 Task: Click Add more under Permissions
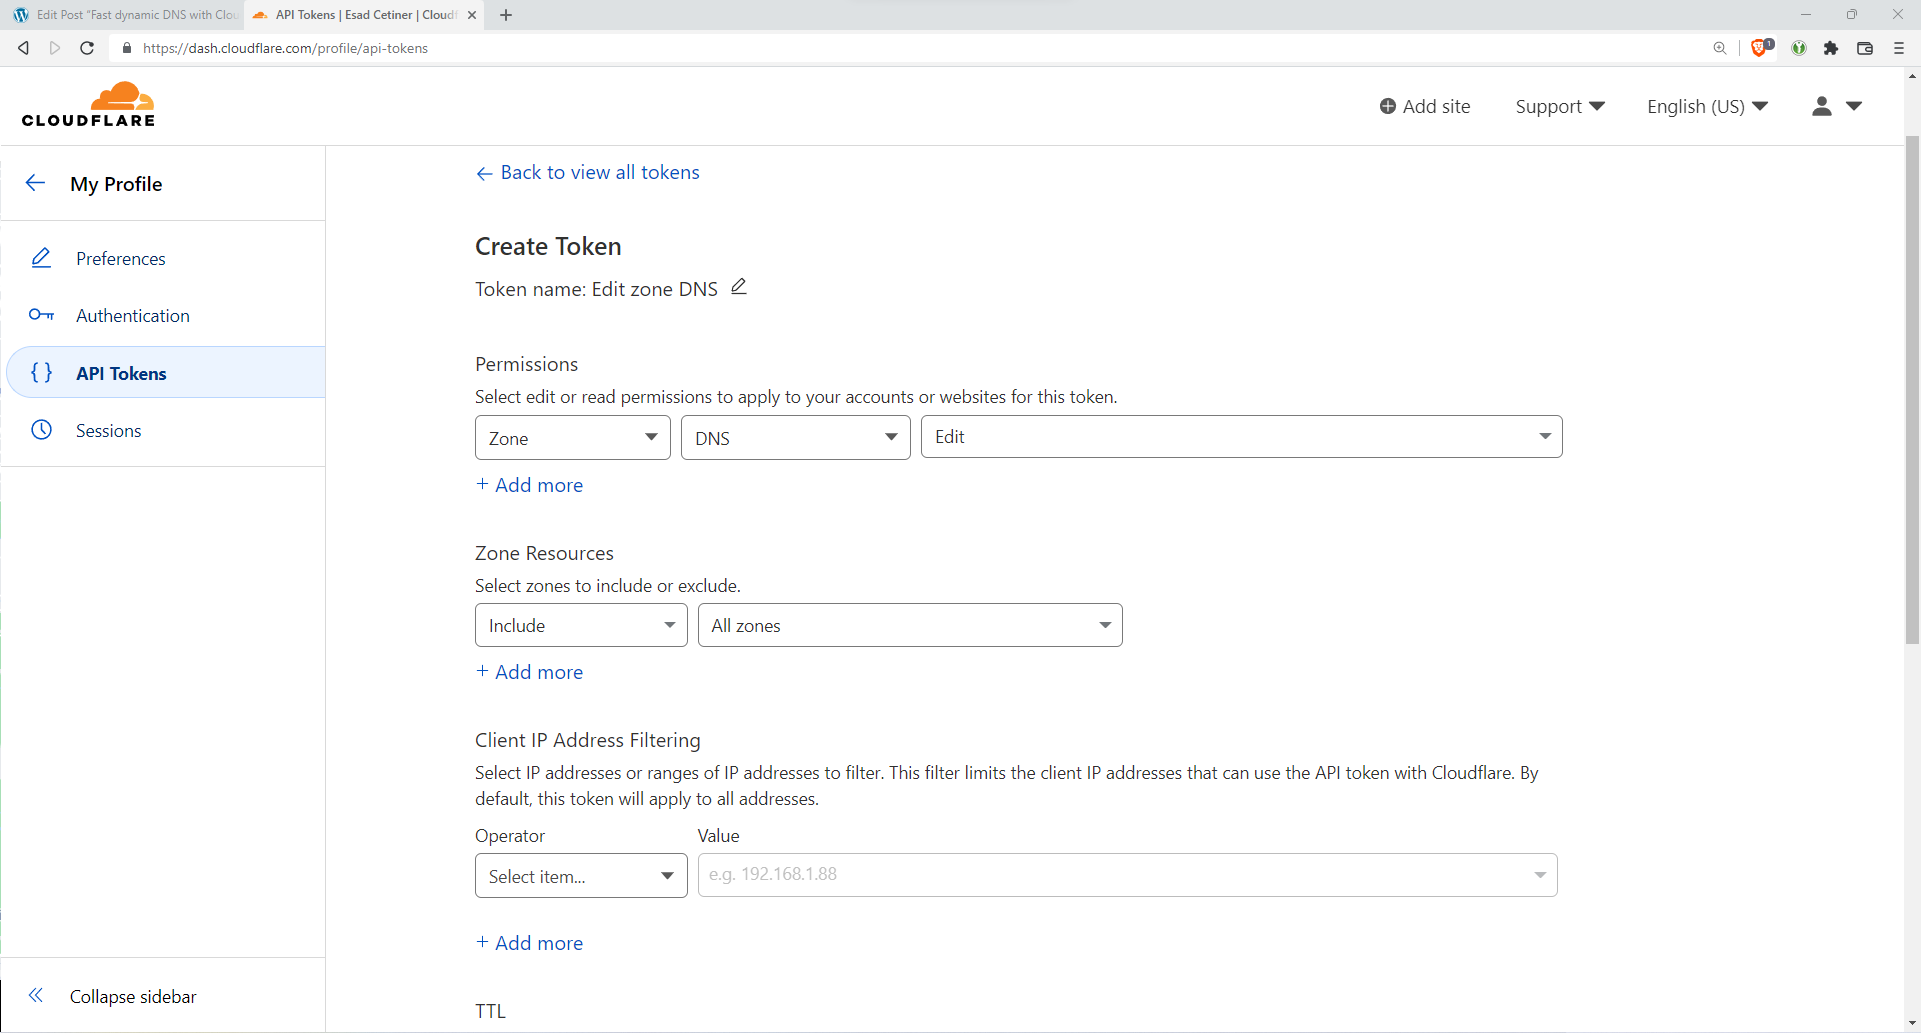pos(529,485)
